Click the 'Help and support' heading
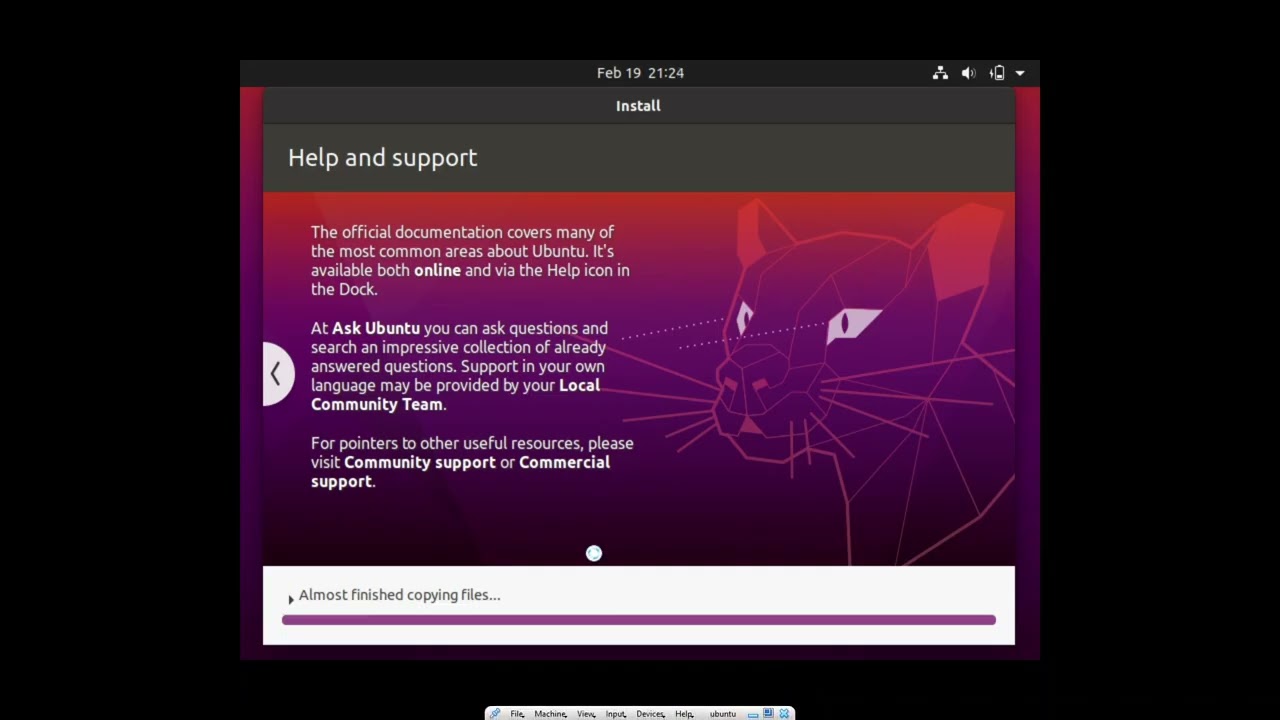 (x=382, y=158)
